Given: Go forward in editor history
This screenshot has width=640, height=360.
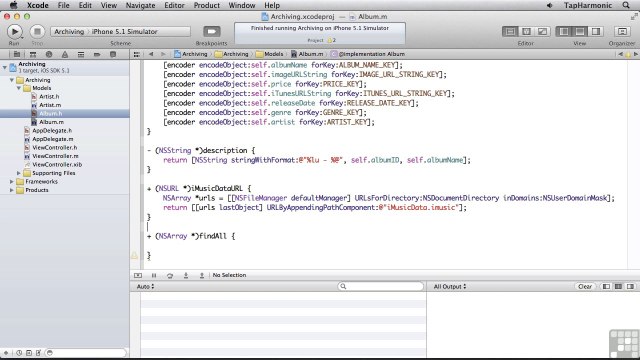Looking at the screenshot, I should point(163,54).
